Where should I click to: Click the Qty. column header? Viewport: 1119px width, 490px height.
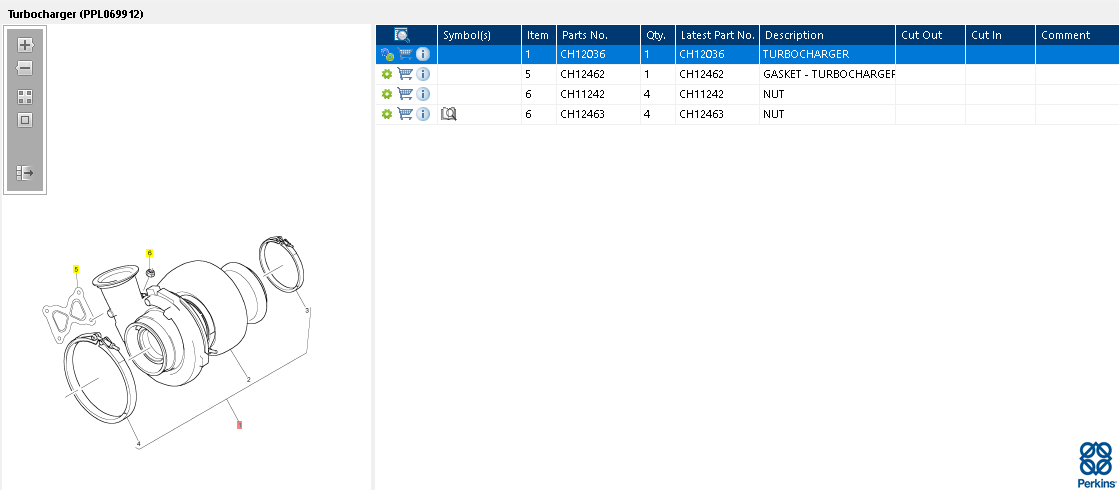[655, 35]
